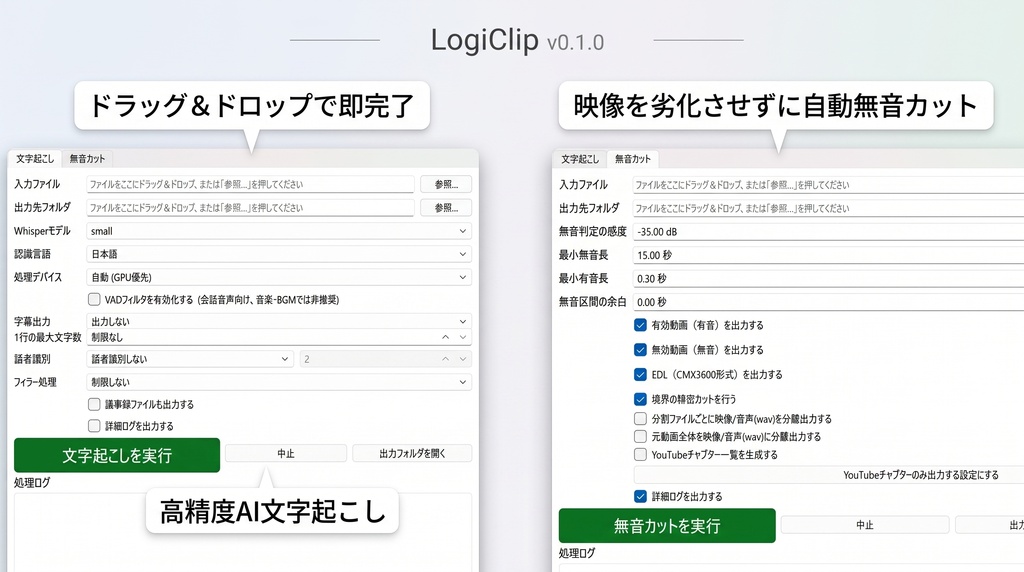Check 詳細ログを出力する in transcription window
This screenshot has height=572, width=1024.
(94, 426)
